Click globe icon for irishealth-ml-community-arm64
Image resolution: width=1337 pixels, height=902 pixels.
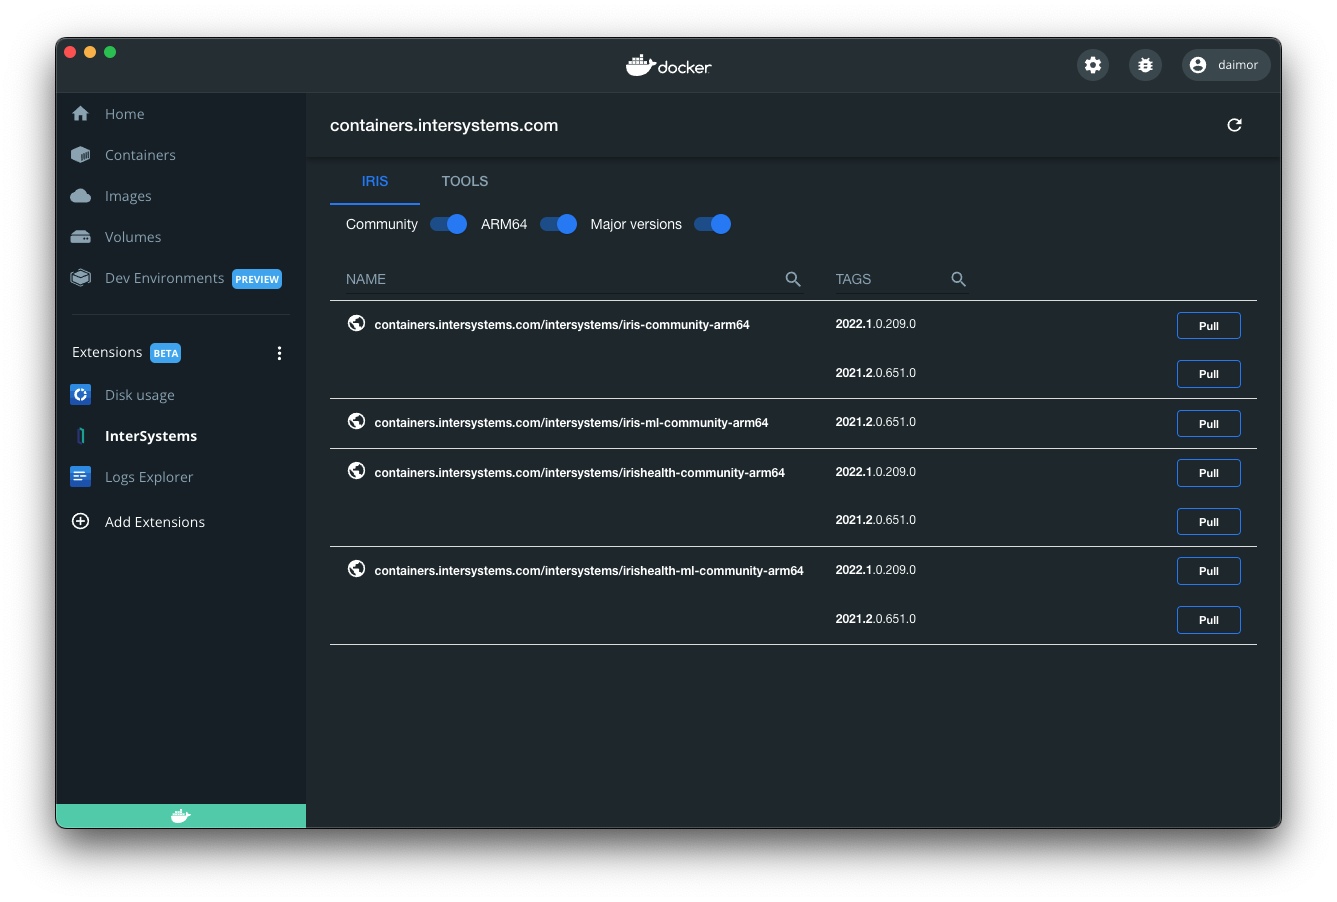356,569
